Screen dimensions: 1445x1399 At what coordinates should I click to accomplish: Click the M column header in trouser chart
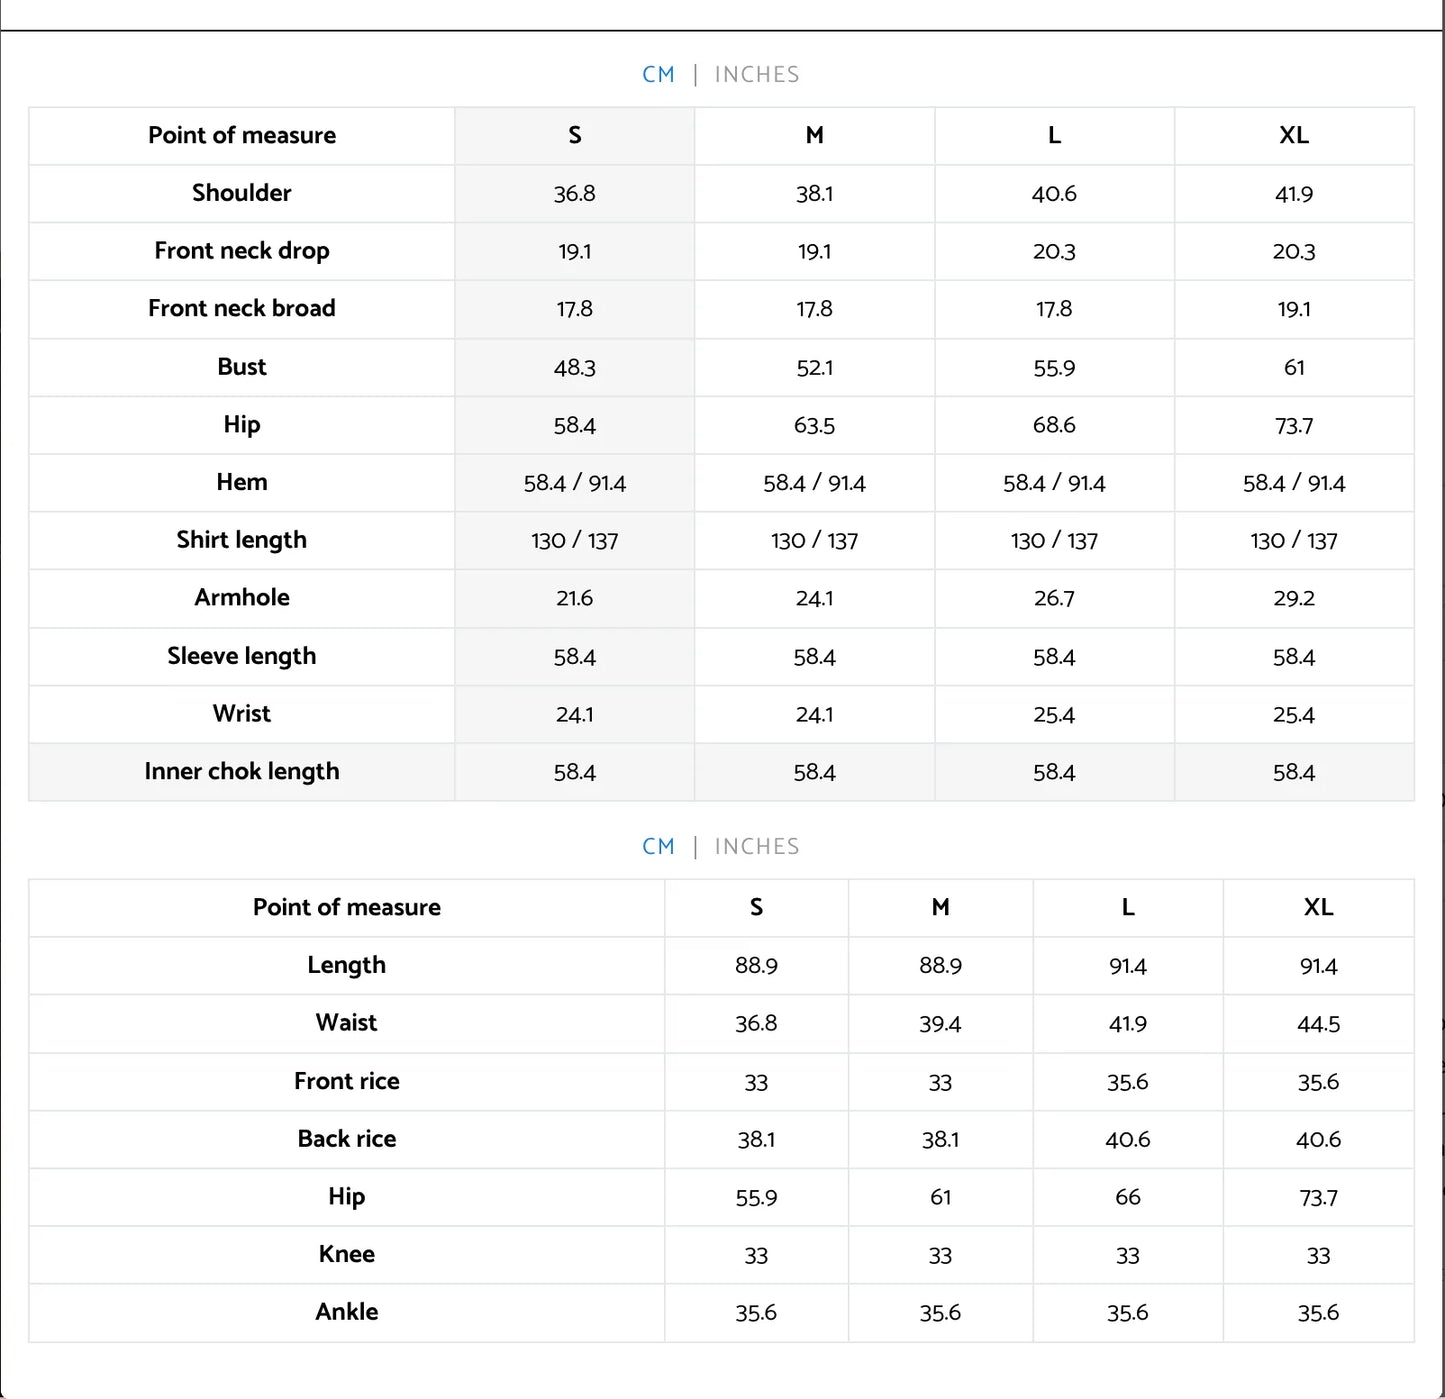point(940,908)
